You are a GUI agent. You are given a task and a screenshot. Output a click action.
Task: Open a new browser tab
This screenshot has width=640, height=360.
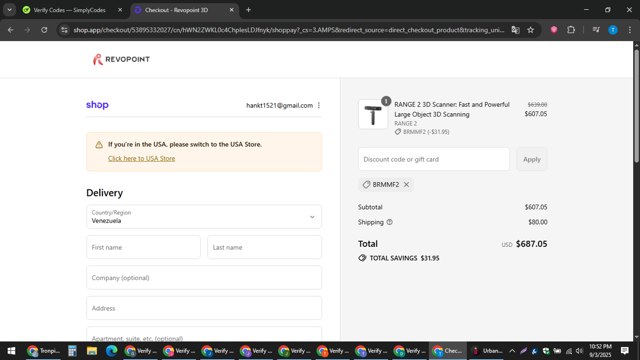pyautogui.click(x=248, y=10)
